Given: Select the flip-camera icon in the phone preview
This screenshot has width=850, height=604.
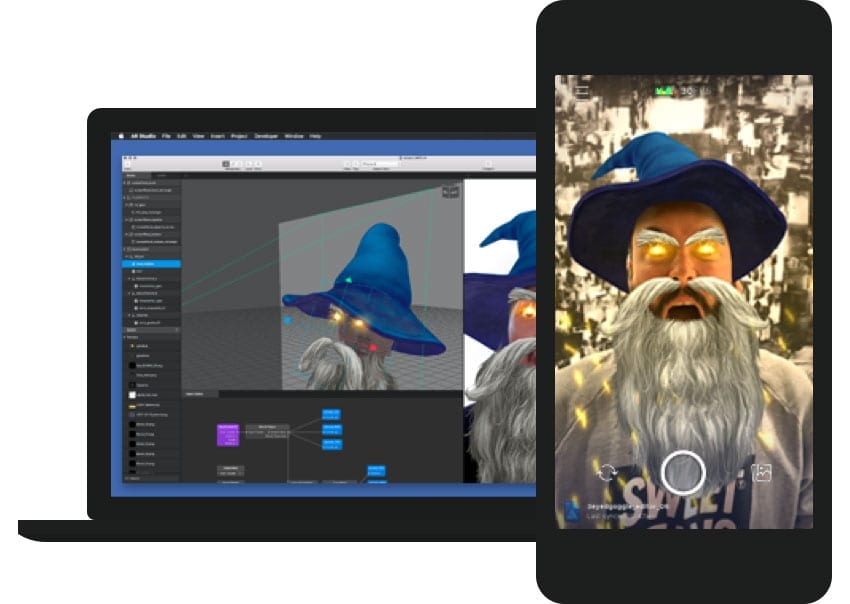Looking at the screenshot, I should point(608,471).
